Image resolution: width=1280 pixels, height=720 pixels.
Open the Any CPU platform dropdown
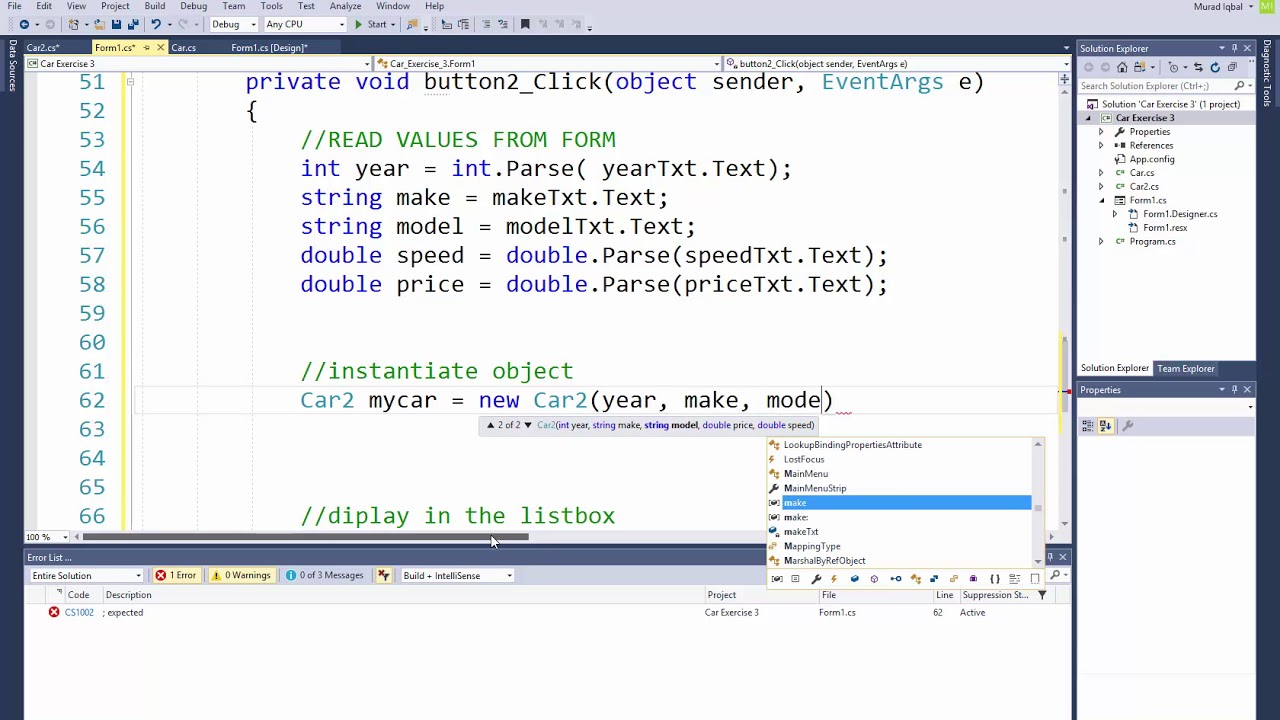(305, 24)
